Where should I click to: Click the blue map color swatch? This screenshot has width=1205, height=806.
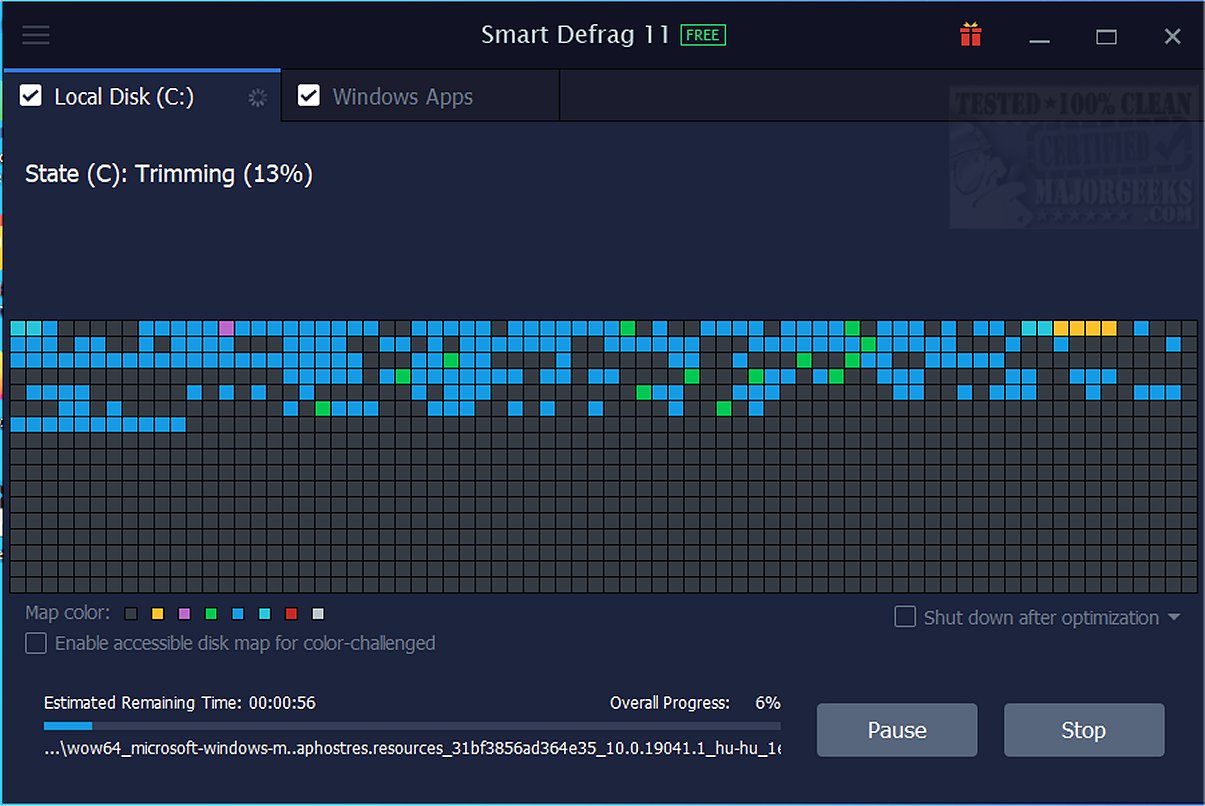click(x=238, y=614)
